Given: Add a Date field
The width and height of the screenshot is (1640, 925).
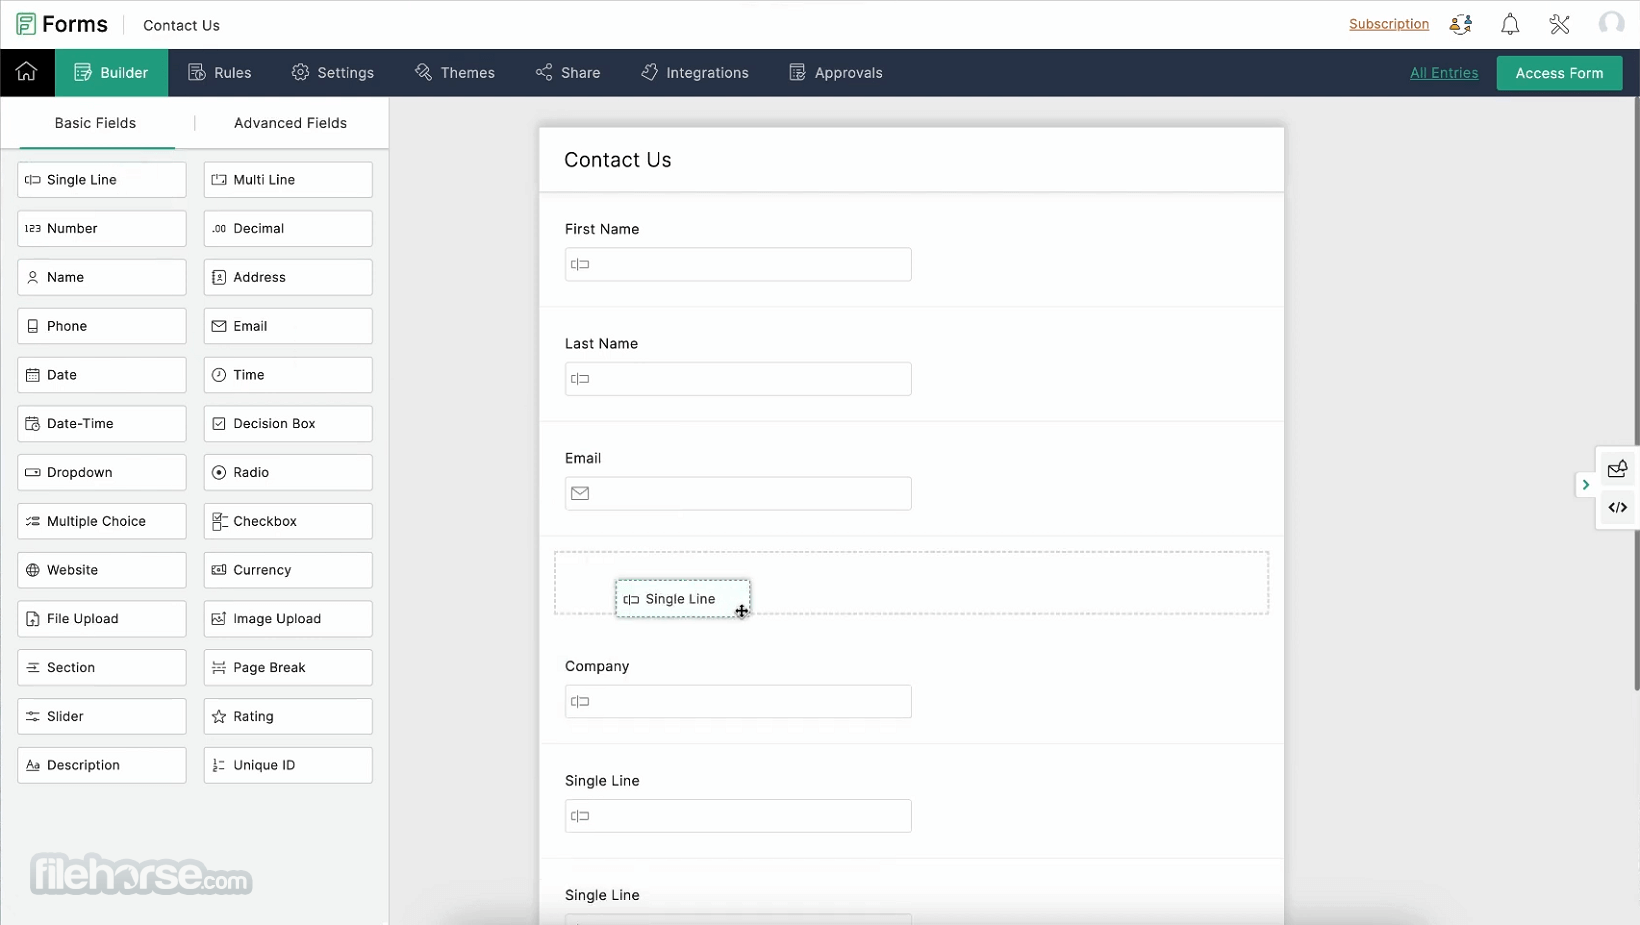Looking at the screenshot, I should click(x=102, y=375).
